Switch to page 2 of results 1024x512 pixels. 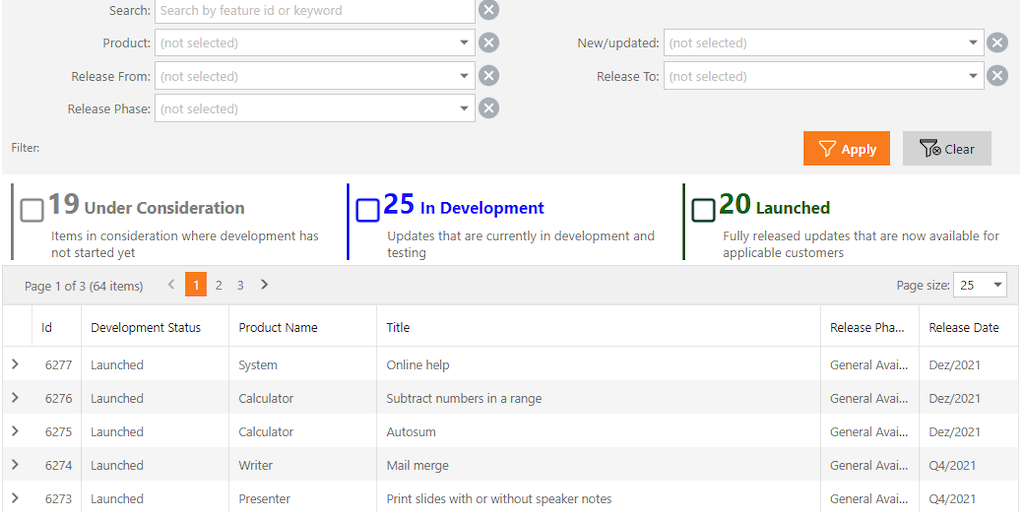[x=219, y=285]
